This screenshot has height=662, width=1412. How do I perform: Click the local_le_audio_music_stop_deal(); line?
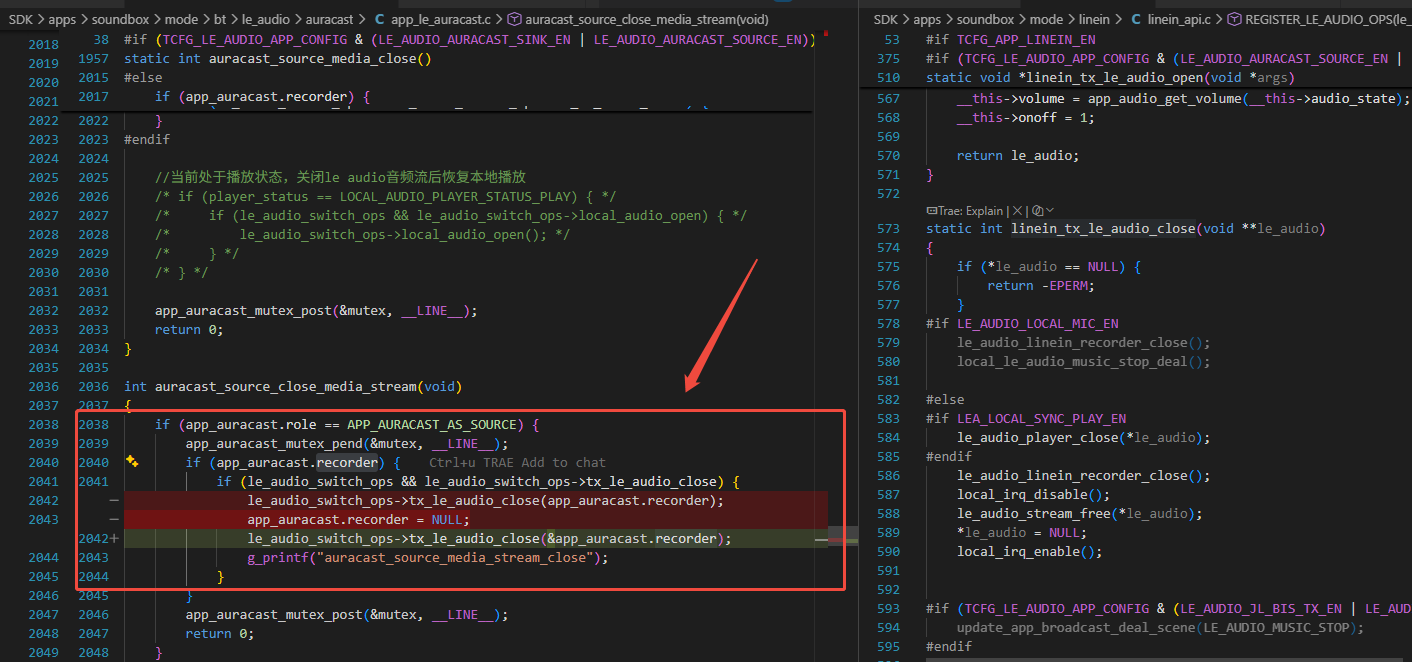point(1084,362)
